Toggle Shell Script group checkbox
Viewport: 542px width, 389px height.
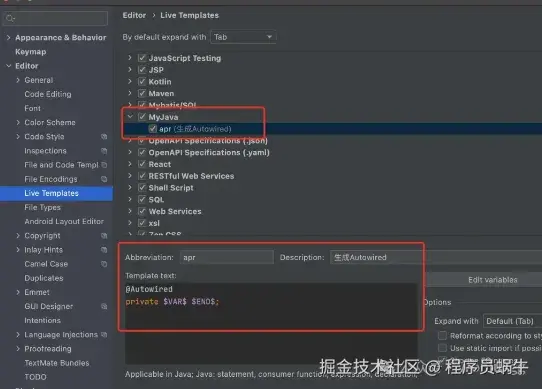(142, 187)
